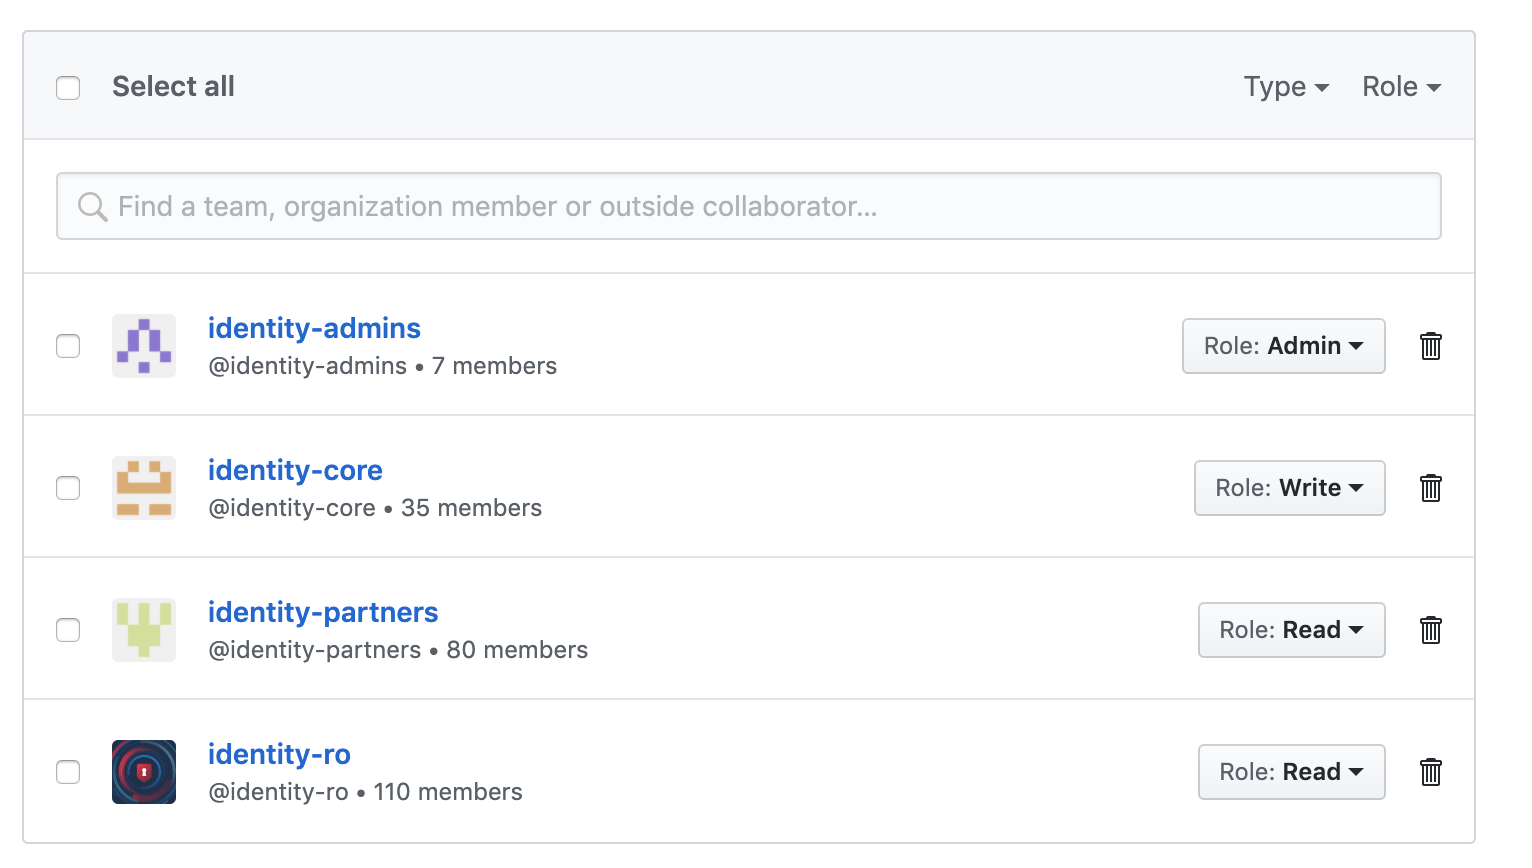This screenshot has width=1532, height=868.
Task: Click the identity-core team link
Action: [295, 470]
